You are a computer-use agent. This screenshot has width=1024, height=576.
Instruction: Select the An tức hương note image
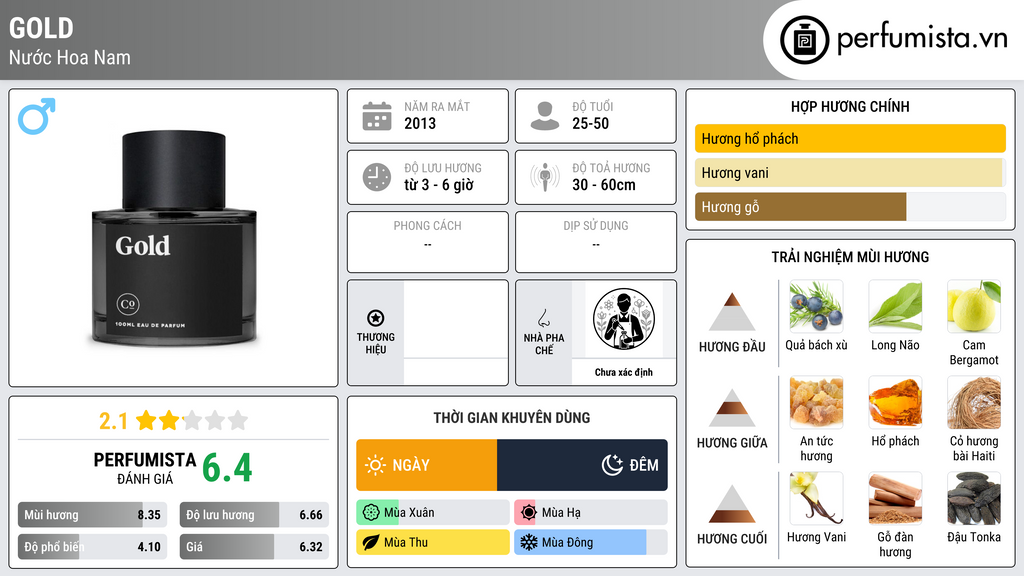816,402
